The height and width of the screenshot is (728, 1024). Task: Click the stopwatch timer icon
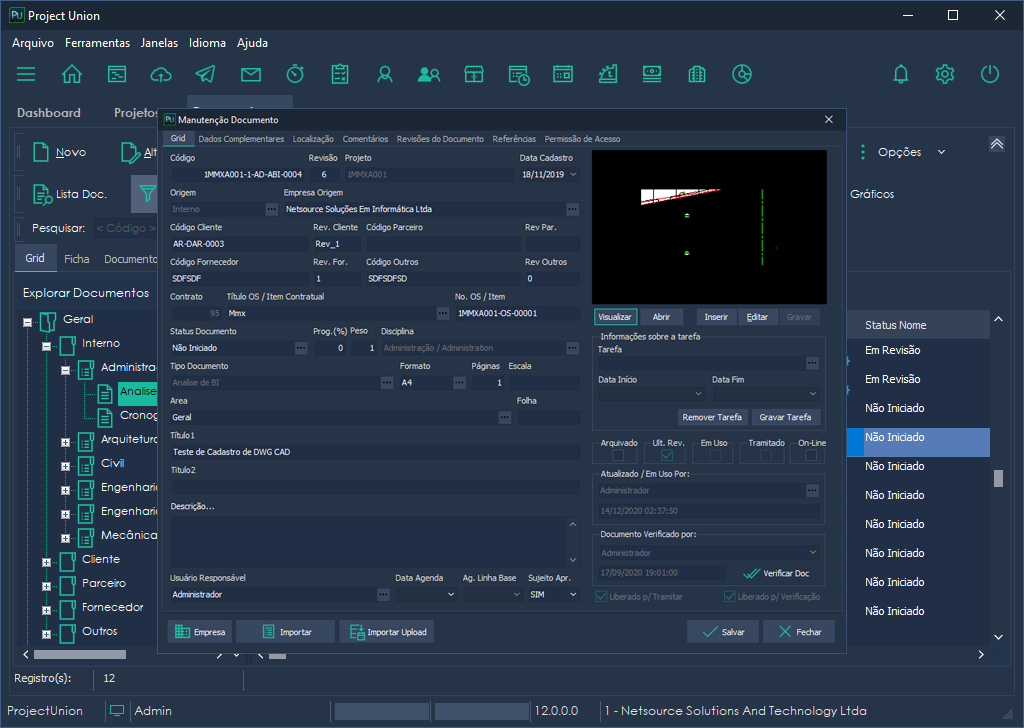[295, 74]
